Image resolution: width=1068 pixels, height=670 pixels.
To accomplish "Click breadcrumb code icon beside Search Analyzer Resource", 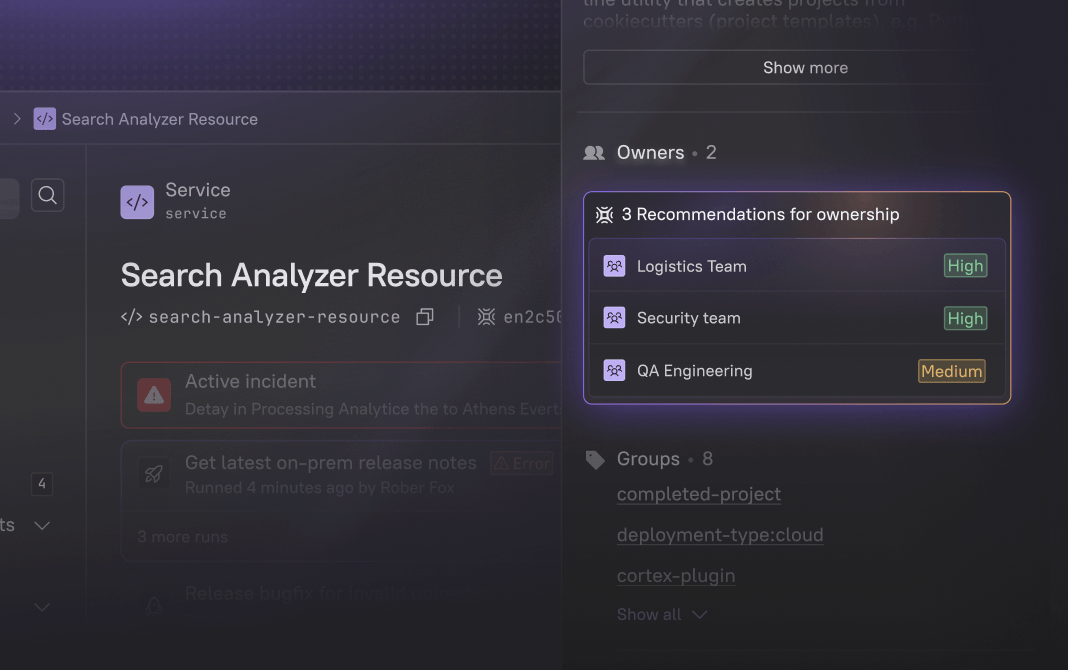I will [x=45, y=119].
